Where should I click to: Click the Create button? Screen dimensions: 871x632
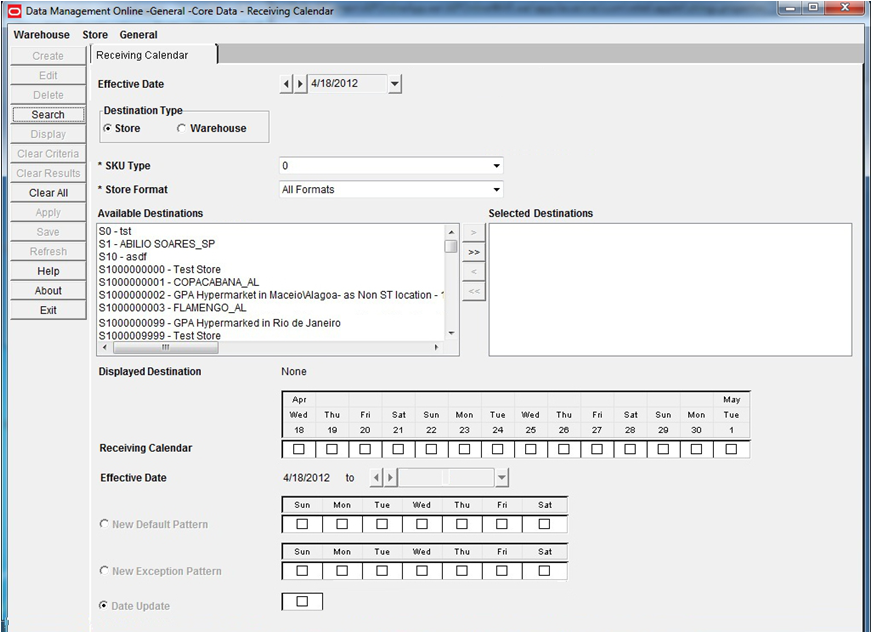coord(48,56)
